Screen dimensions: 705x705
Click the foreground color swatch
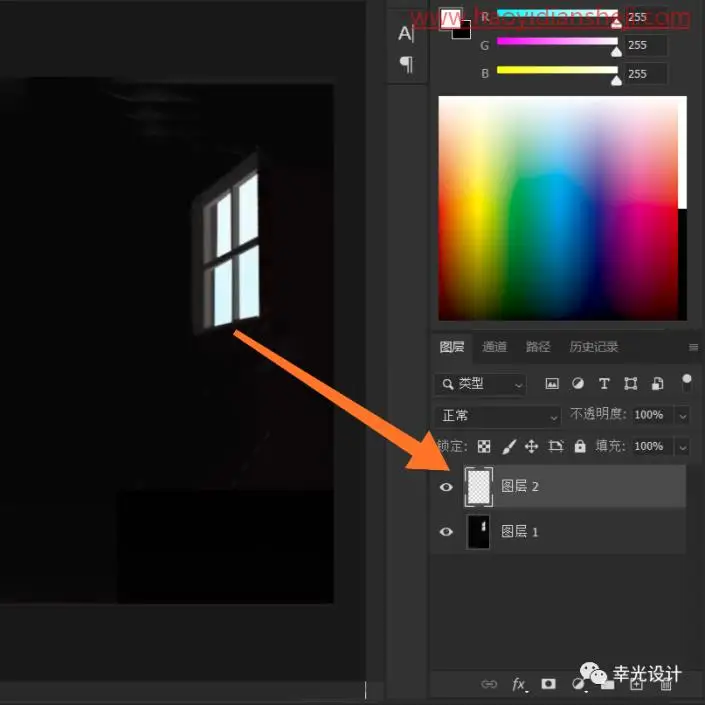[x=450, y=18]
